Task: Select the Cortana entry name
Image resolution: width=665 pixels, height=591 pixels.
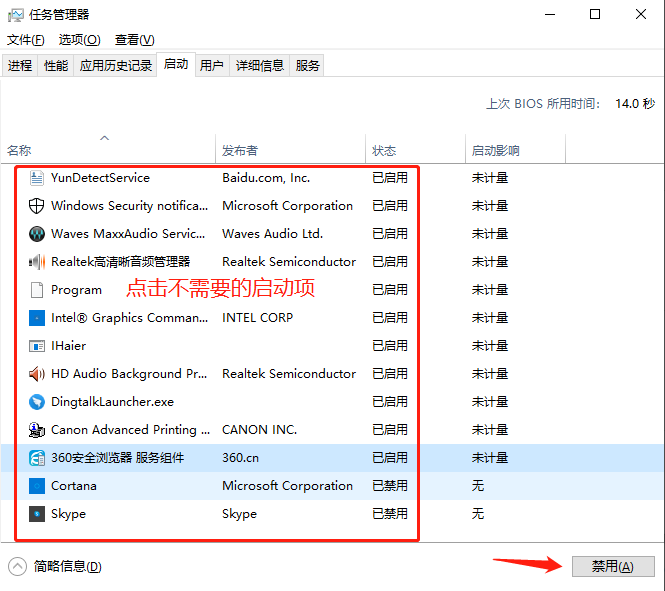Action: [x=74, y=485]
